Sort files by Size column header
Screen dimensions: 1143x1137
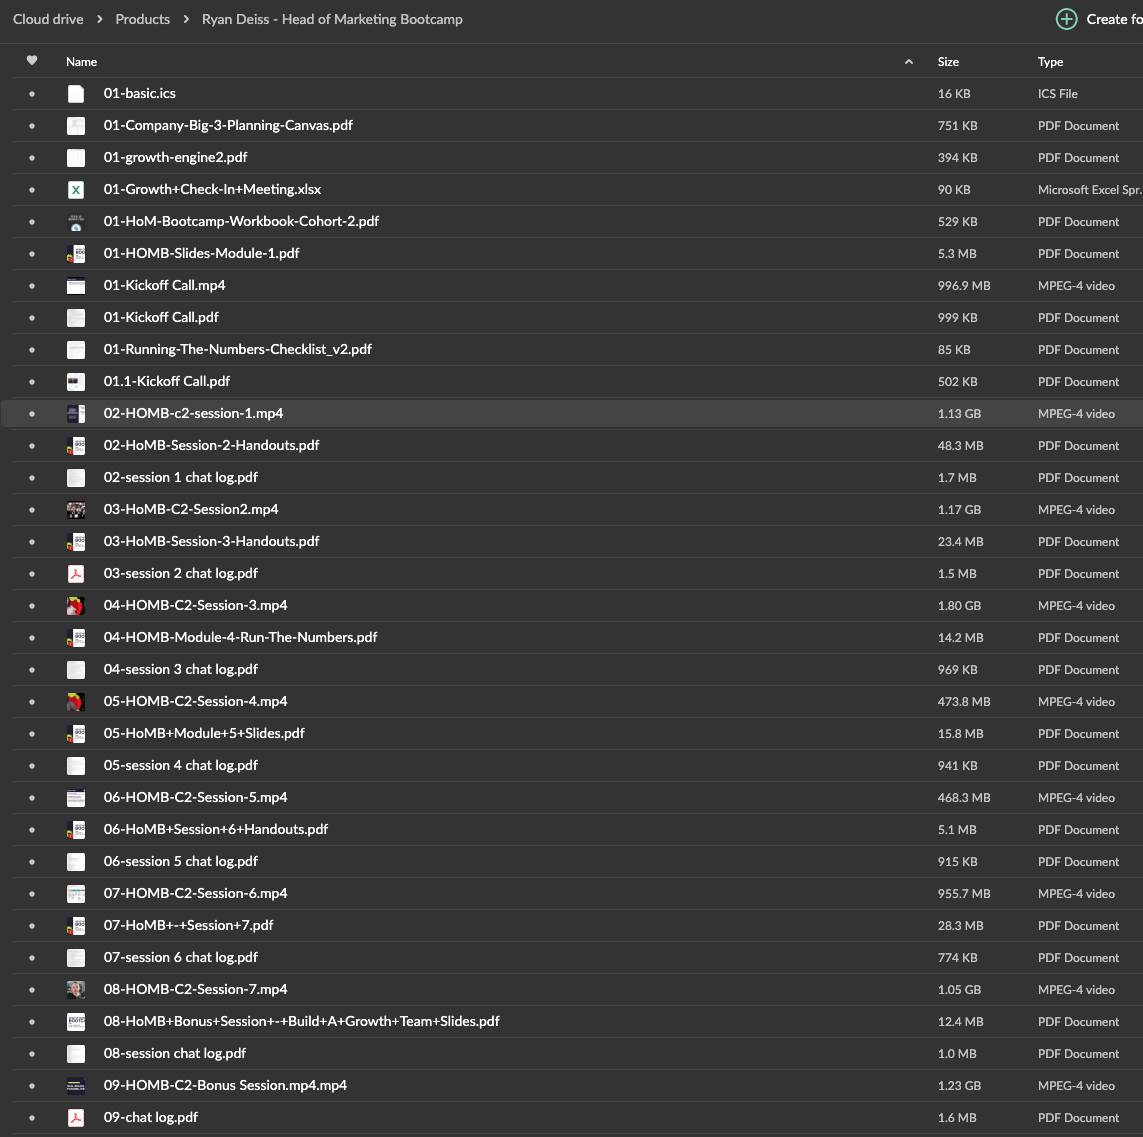pyautogui.click(x=948, y=62)
